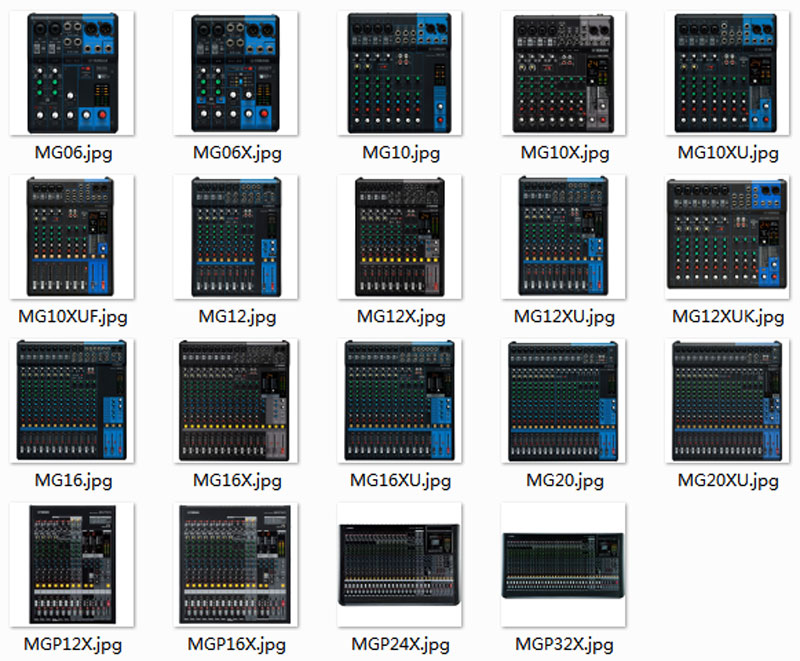
Task: Pick the MG12X.jpg image thumbnail
Action: pyautogui.click(x=400, y=237)
